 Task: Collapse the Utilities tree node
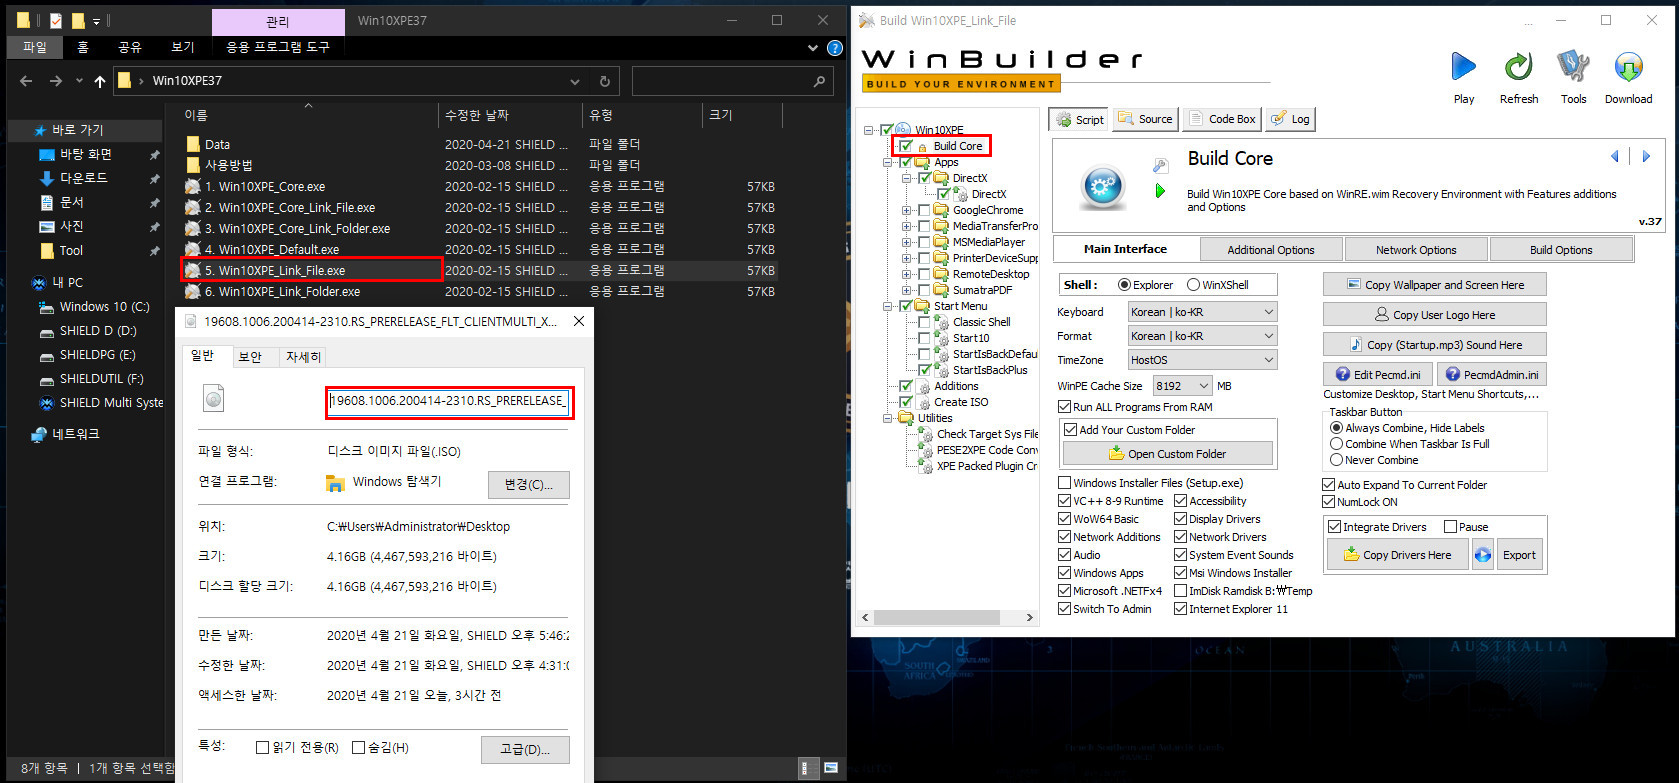click(x=888, y=418)
